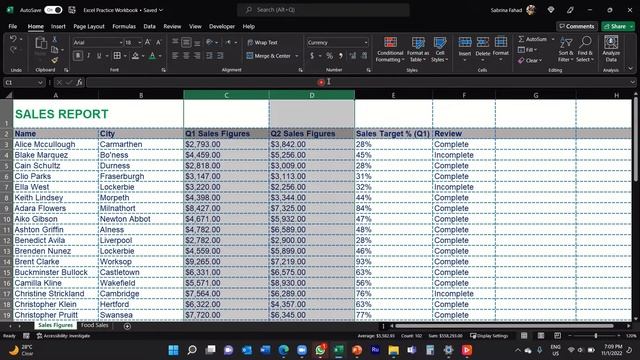
Task: Apply Comma Style format
Action: [340, 56]
